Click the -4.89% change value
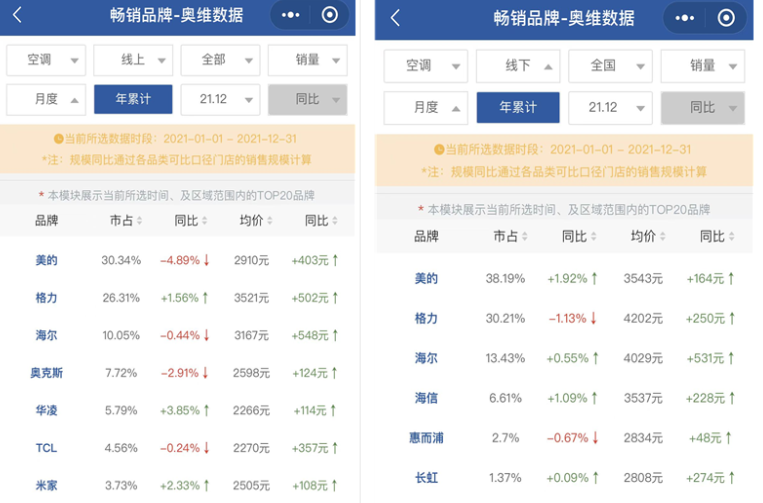The width and height of the screenshot is (763, 503). tap(180, 260)
